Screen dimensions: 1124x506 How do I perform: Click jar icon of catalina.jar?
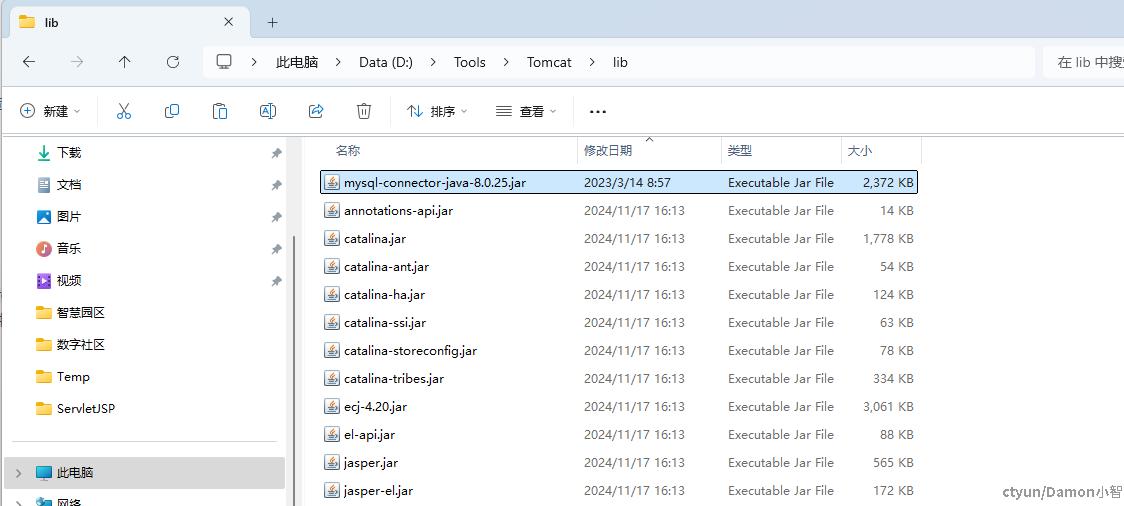pyautogui.click(x=331, y=239)
